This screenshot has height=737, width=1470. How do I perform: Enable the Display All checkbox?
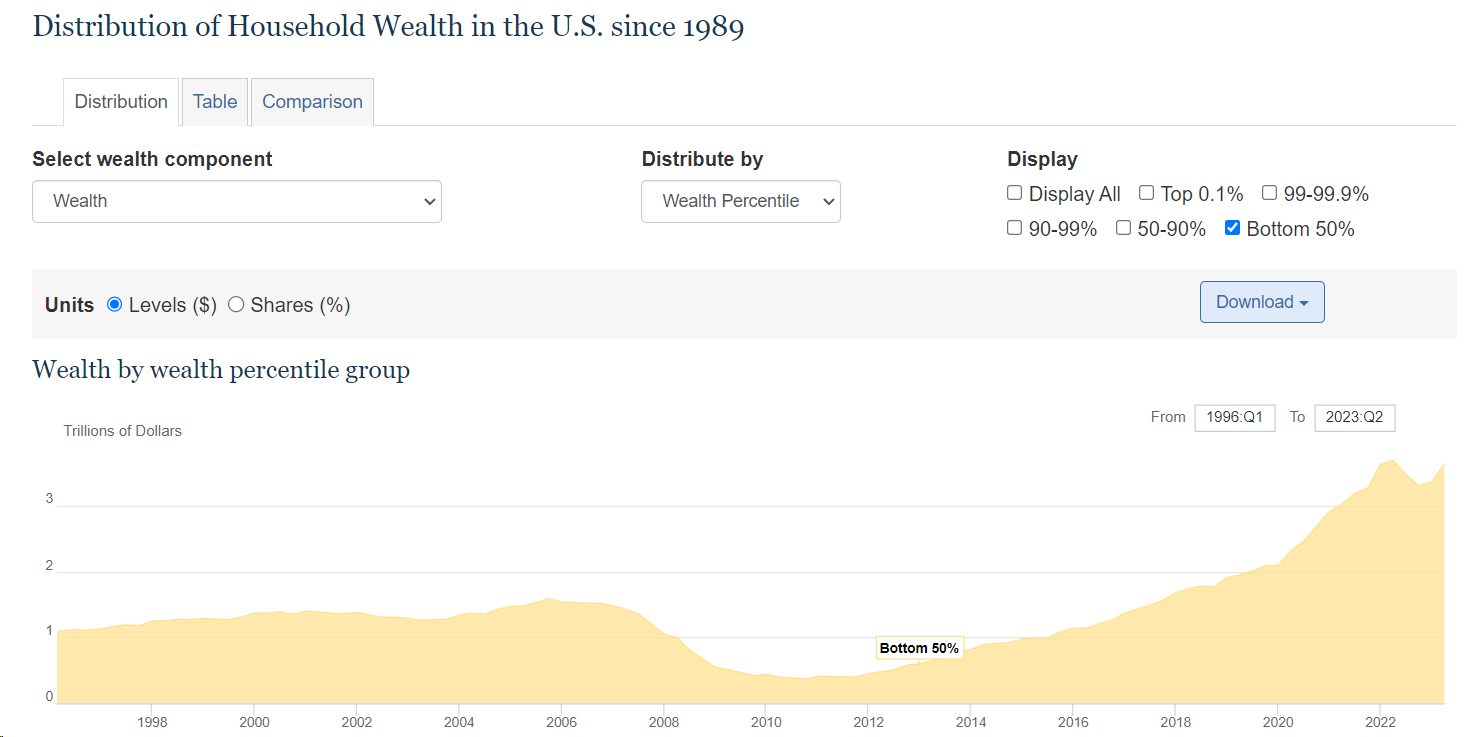1015,193
